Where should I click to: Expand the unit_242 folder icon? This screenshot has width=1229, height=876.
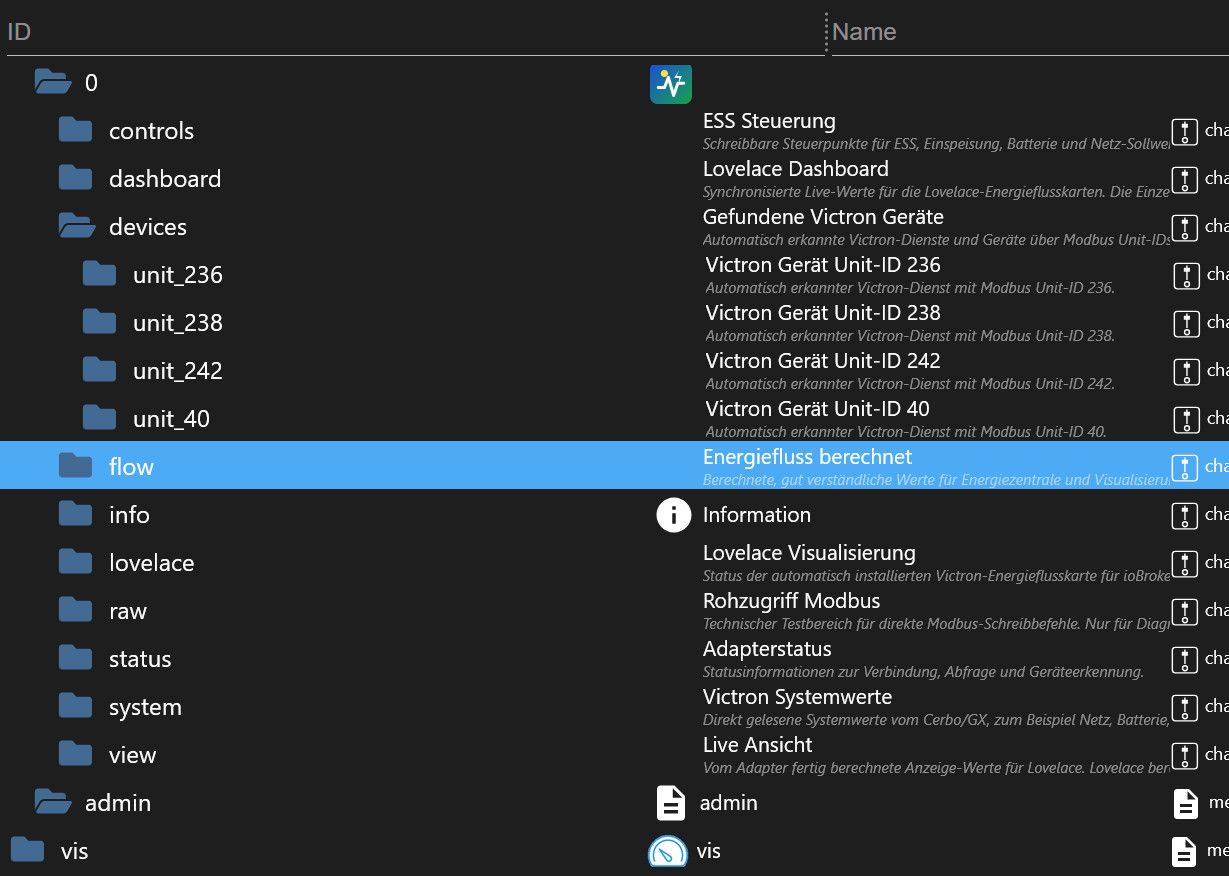(x=99, y=370)
